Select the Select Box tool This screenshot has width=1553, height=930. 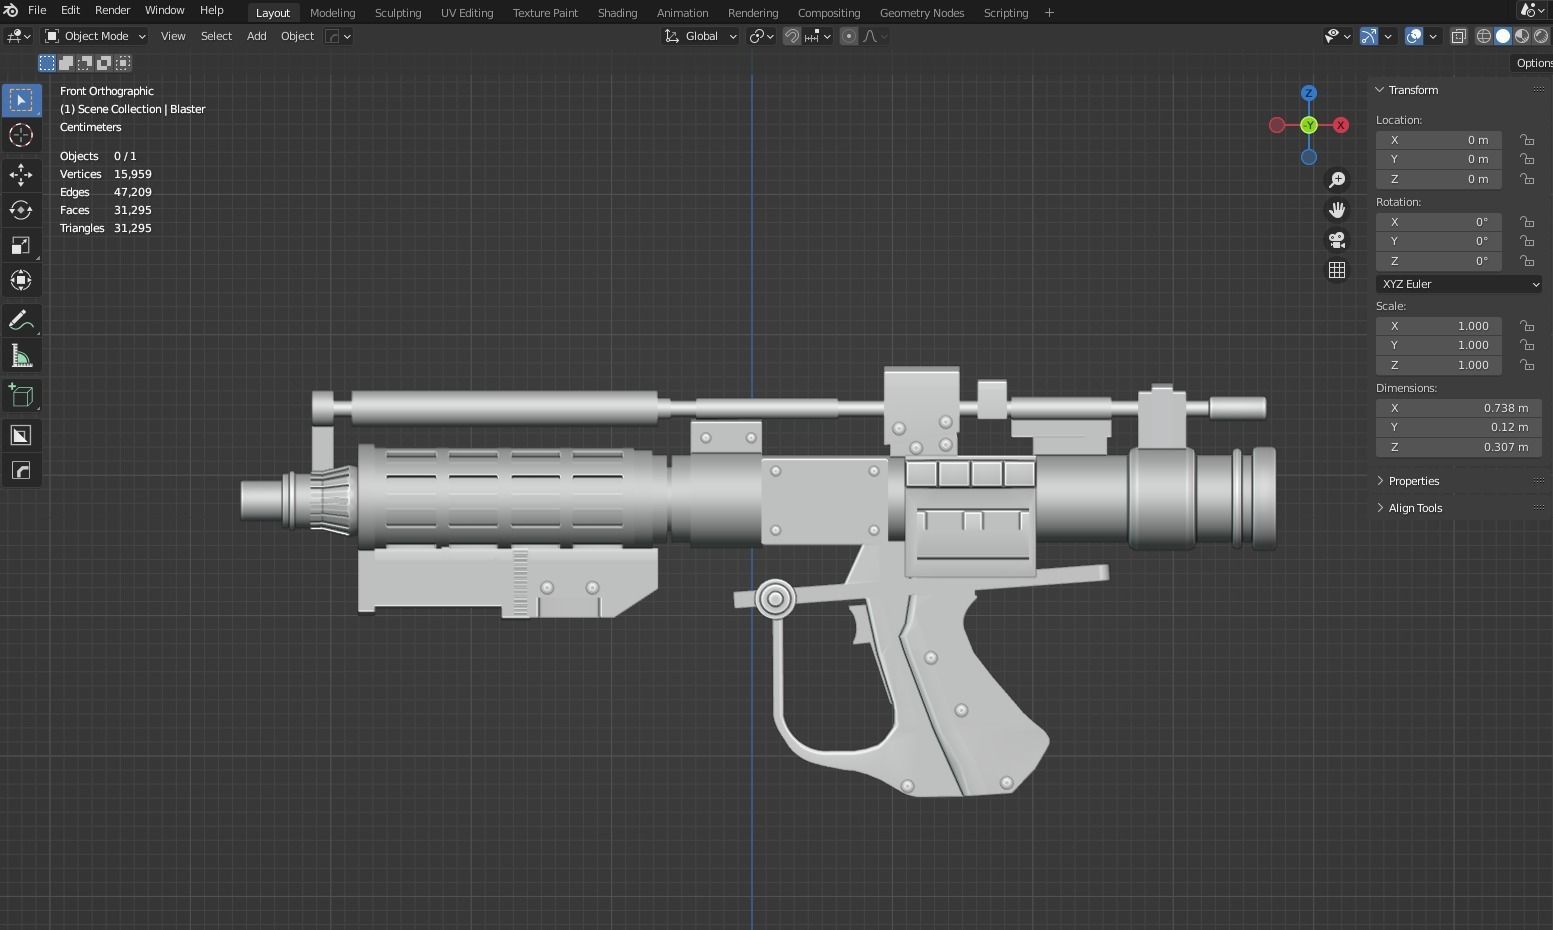pos(21,100)
